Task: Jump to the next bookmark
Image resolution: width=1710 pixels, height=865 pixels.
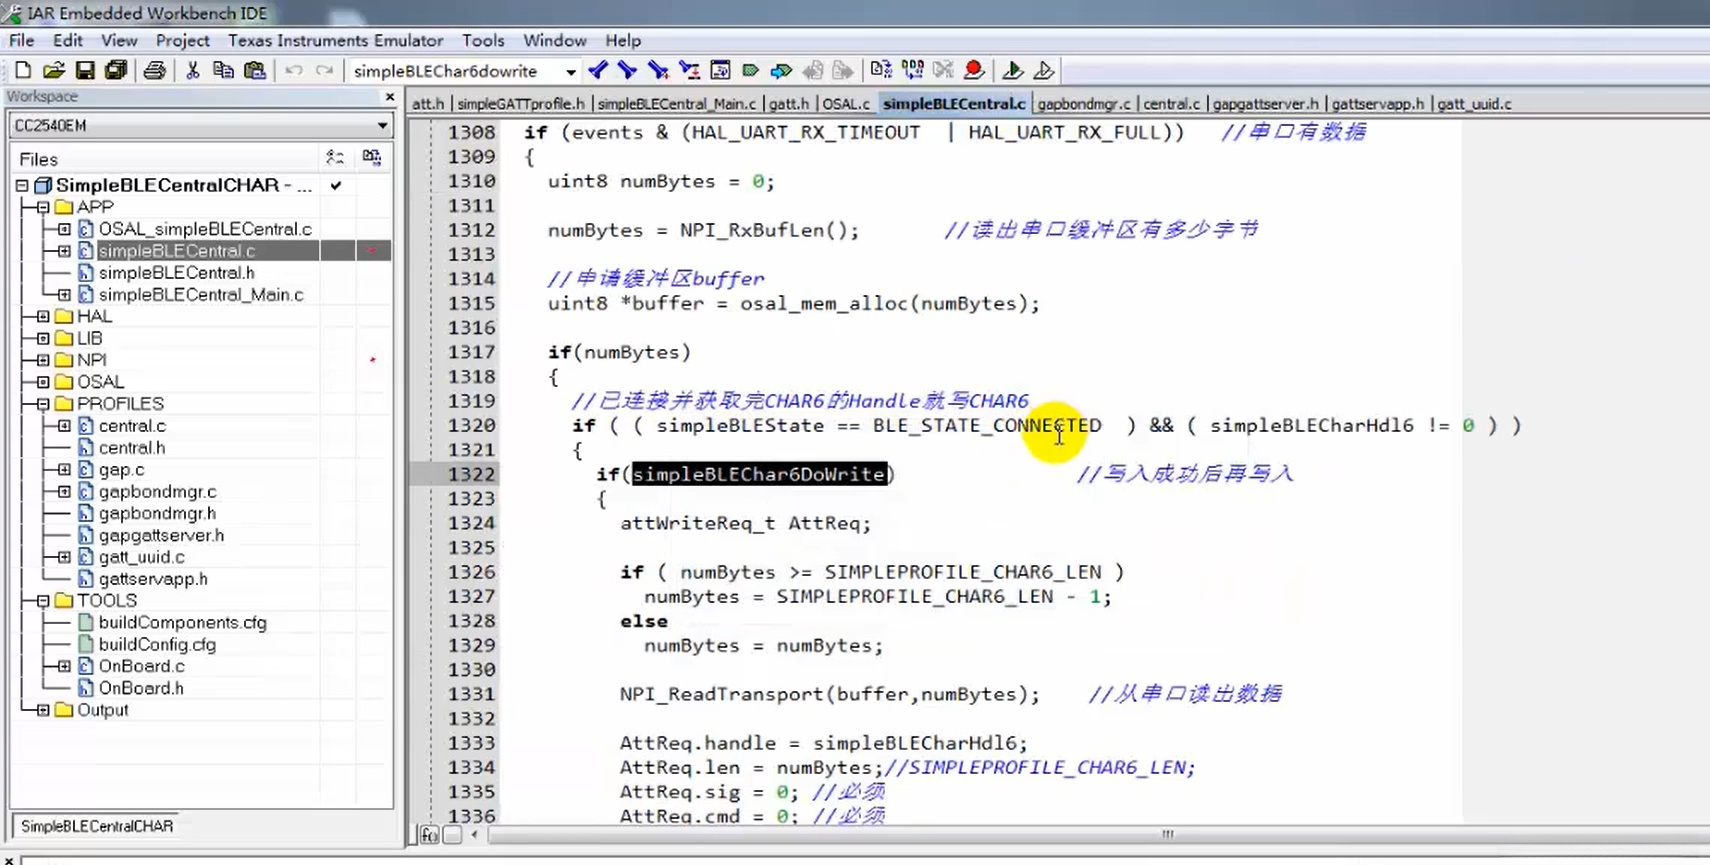Action: (781, 70)
